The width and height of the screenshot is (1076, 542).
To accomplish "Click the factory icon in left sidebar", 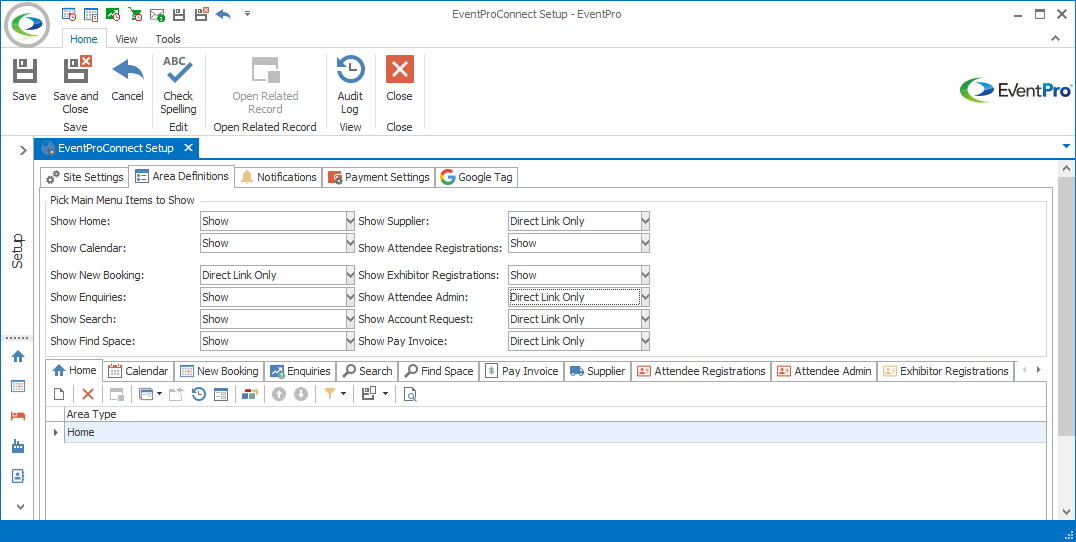I will (18, 446).
